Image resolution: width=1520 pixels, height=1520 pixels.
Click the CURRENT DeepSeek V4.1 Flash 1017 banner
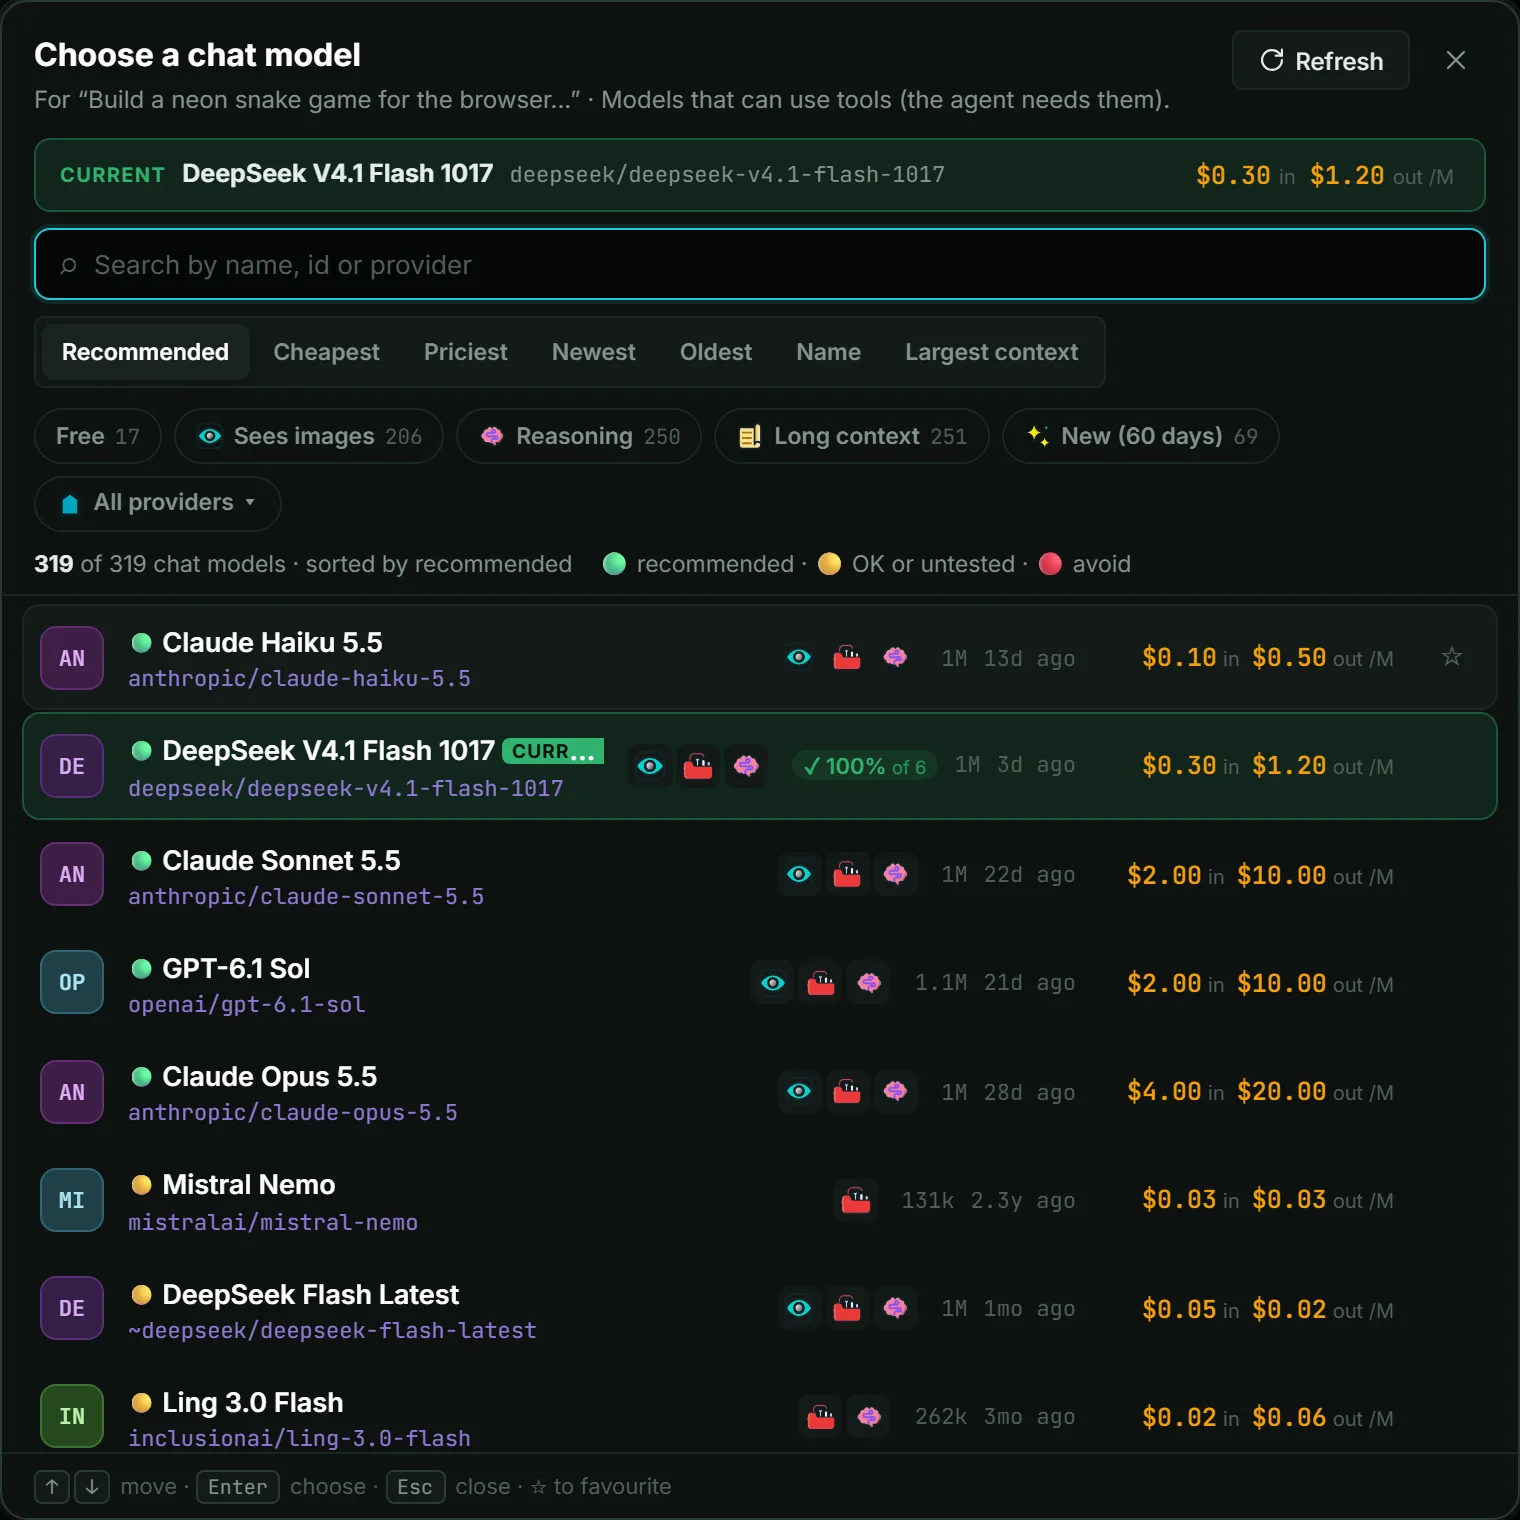(x=760, y=175)
